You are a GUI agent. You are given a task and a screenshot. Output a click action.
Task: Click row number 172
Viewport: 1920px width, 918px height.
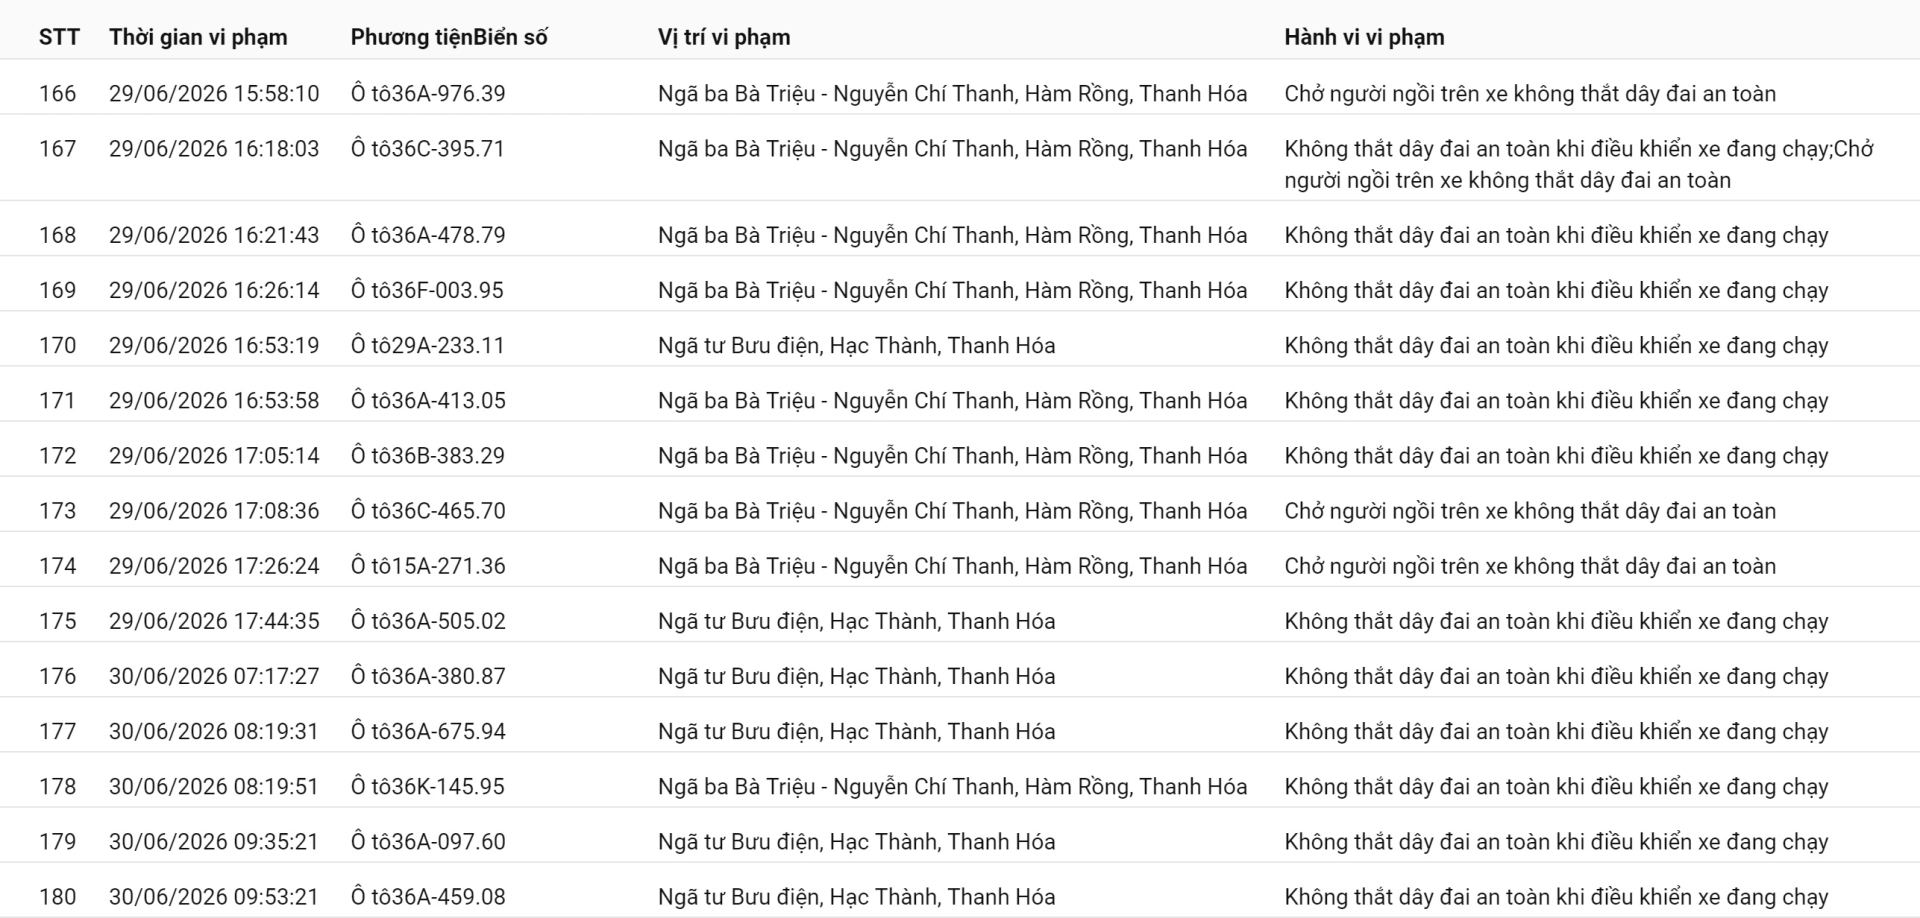click(x=57, y=456)
